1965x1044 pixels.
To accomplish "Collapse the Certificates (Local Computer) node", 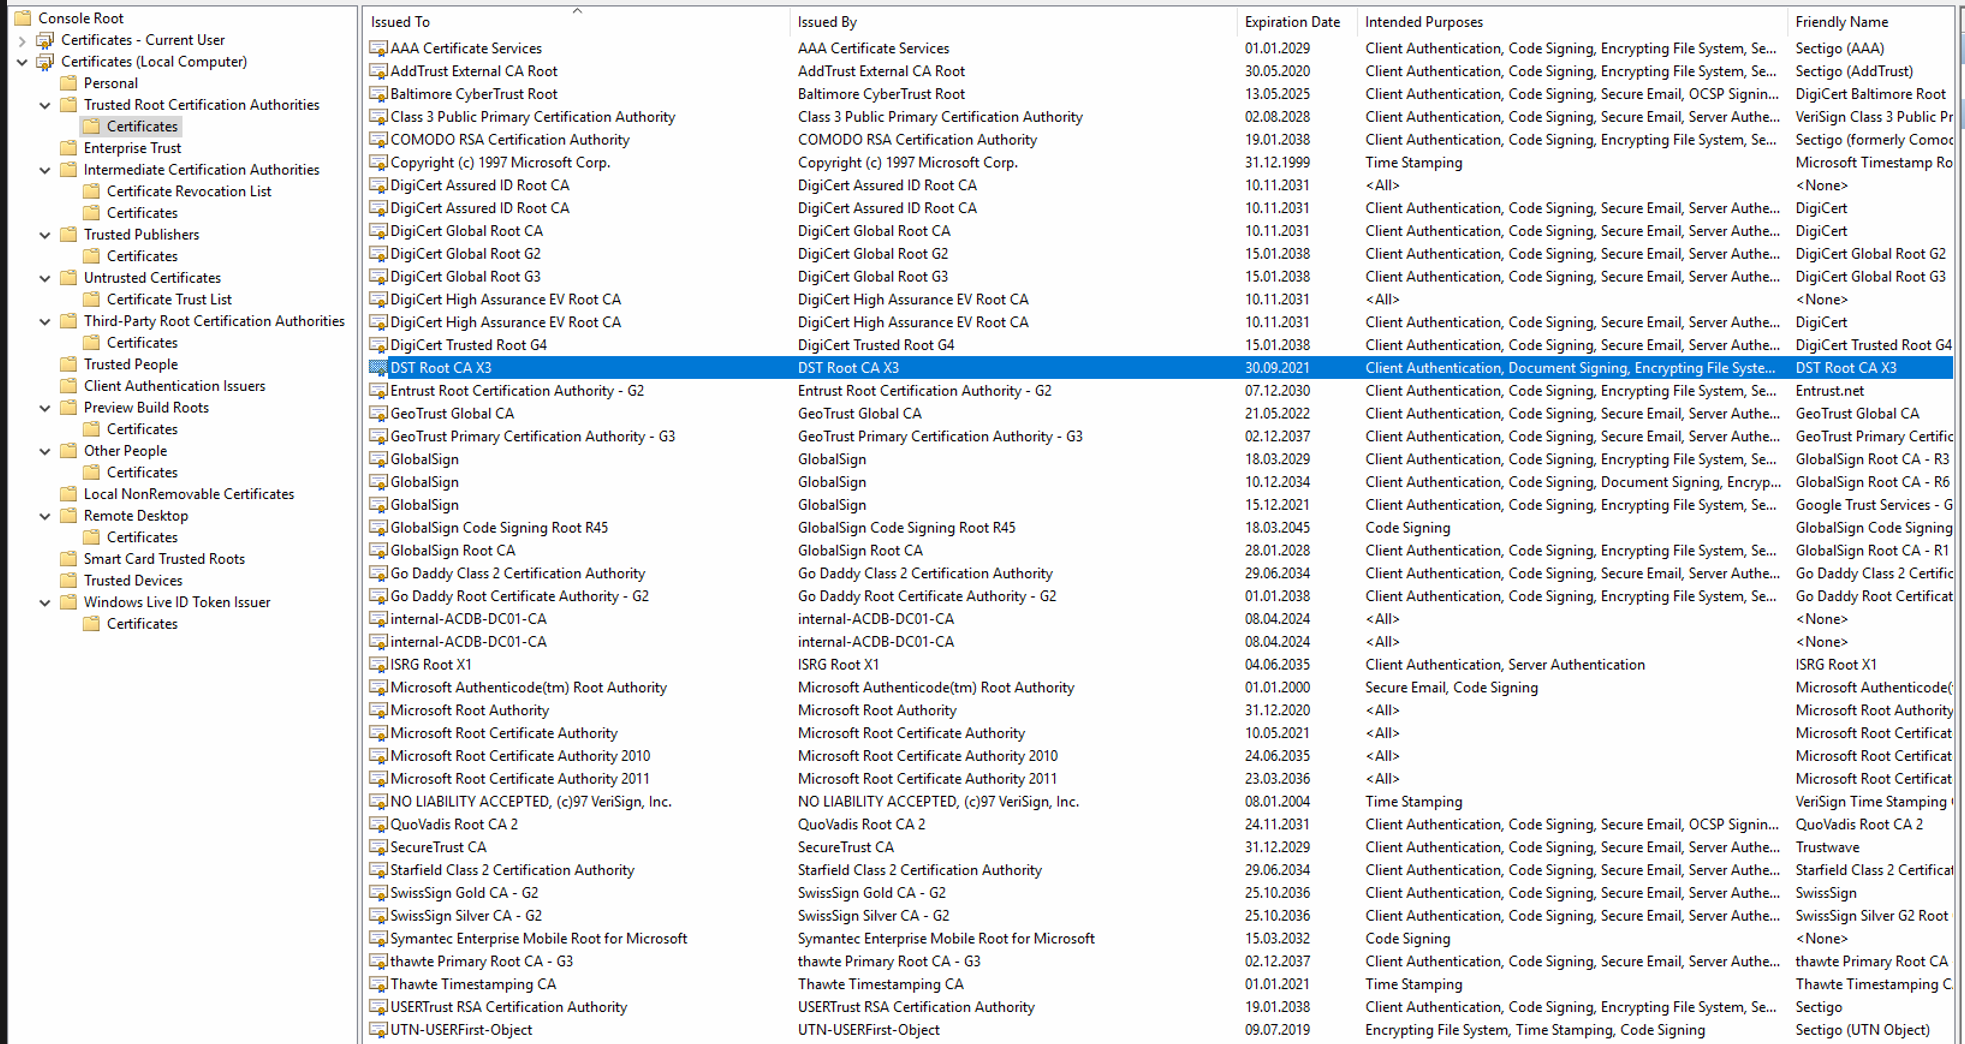I will click(22, 62).
